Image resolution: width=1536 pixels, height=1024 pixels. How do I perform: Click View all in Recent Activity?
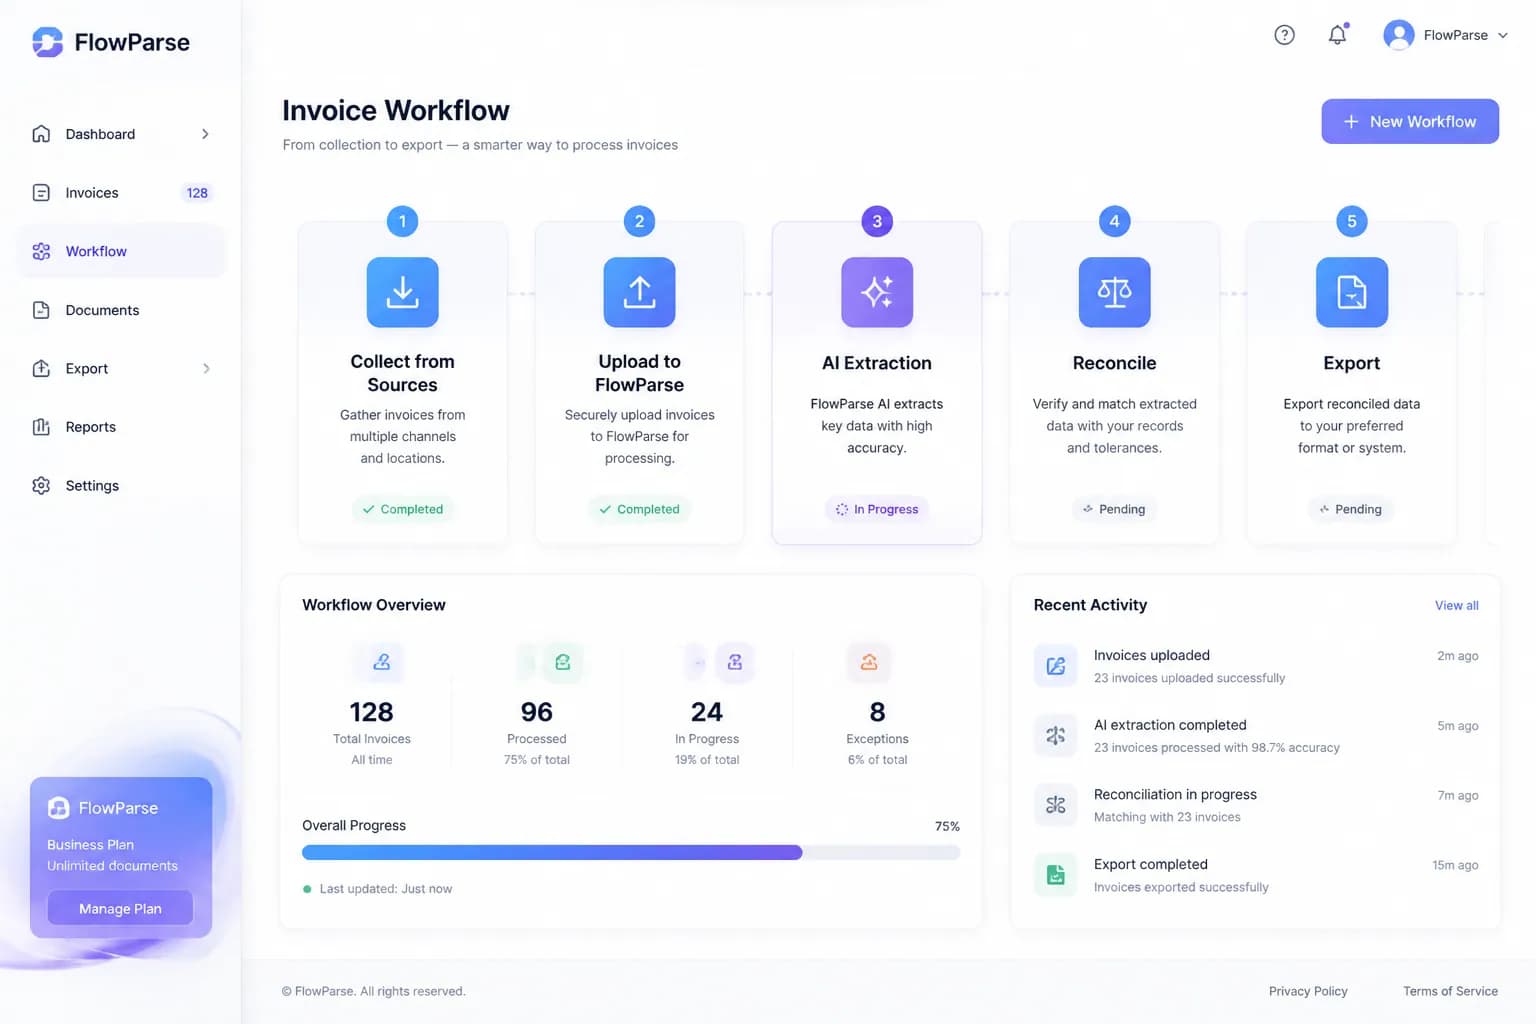pyautogui.click(x=1456, y=605)
